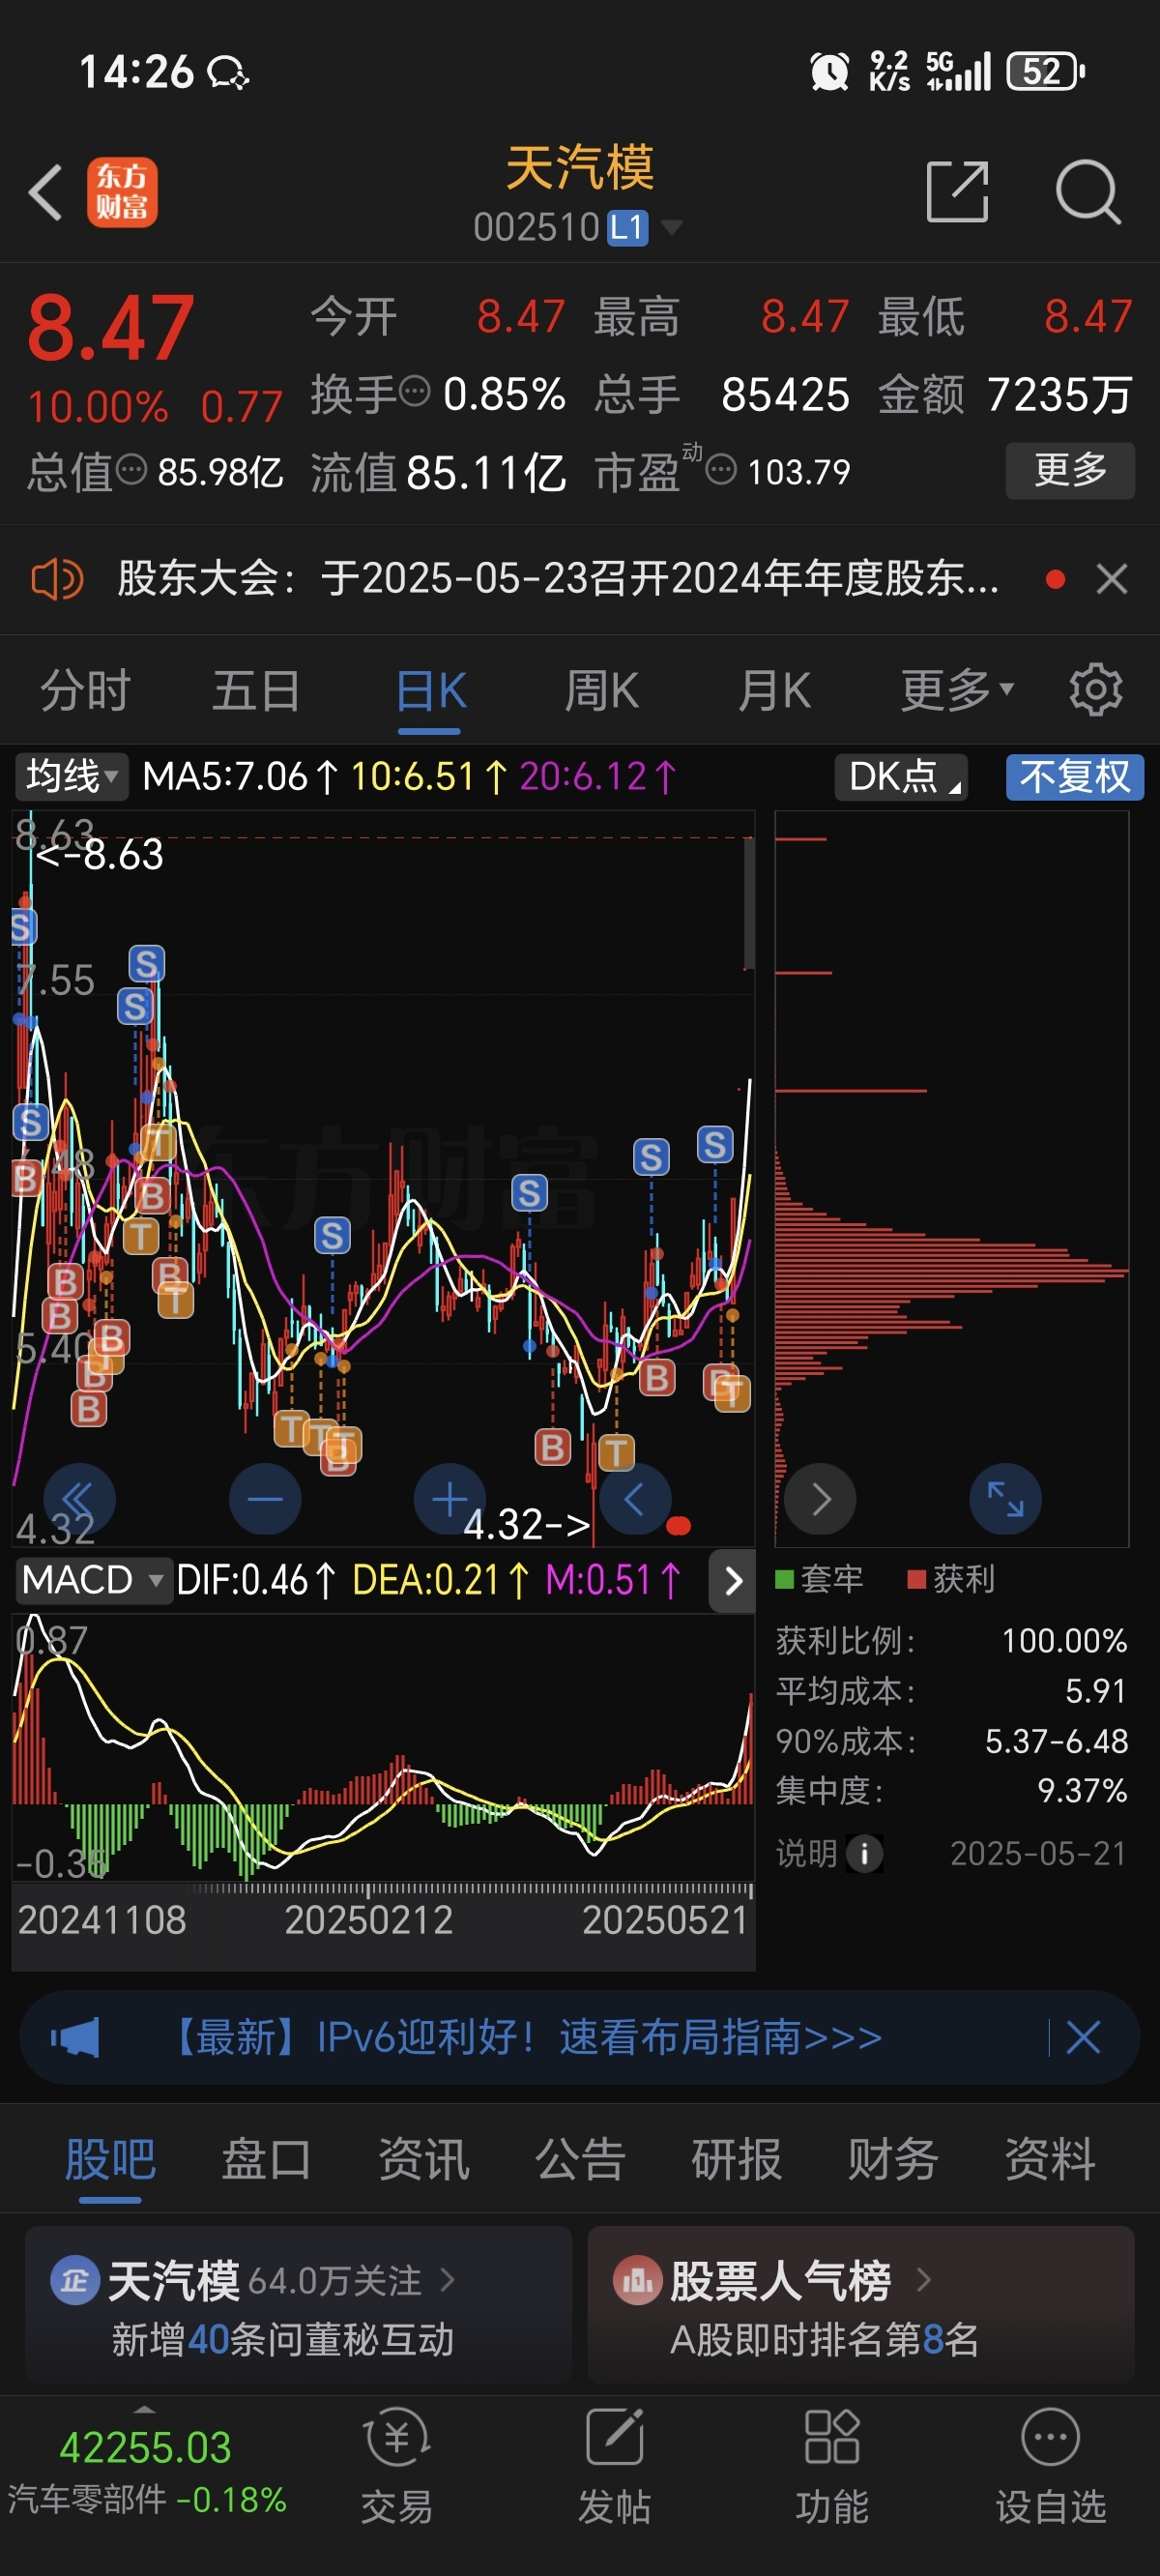Open the 功能 functions icon
Screen dimensions: 1160x2576
point(832,2466)
